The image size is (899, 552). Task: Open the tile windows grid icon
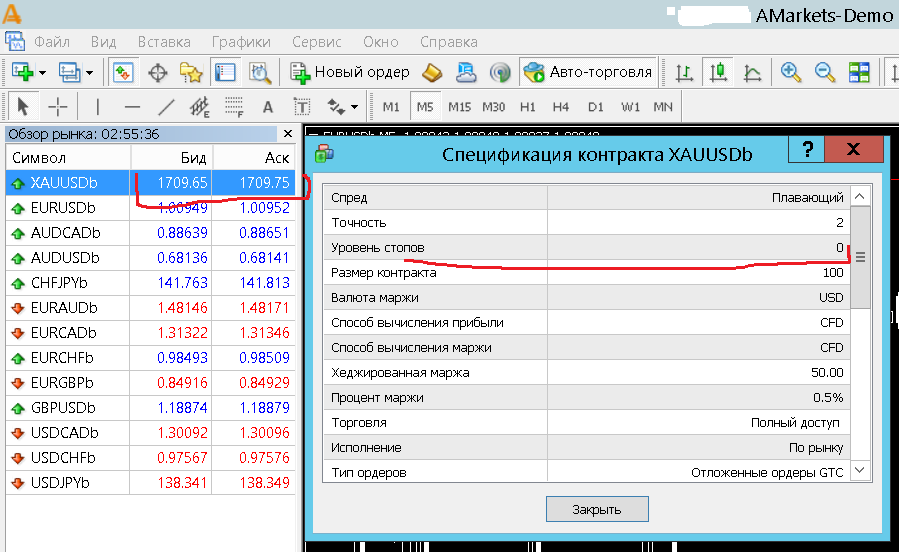click(859, 72)
